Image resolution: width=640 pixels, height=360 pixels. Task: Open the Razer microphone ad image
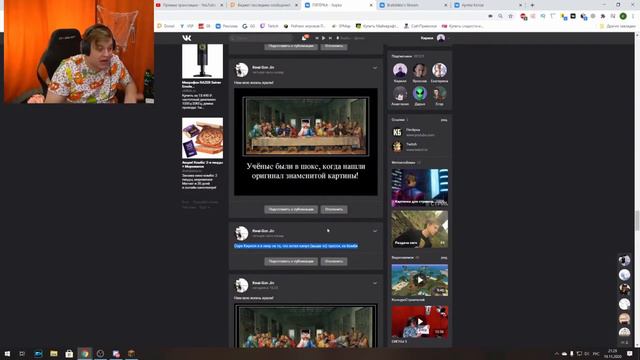tap(202, 61)
